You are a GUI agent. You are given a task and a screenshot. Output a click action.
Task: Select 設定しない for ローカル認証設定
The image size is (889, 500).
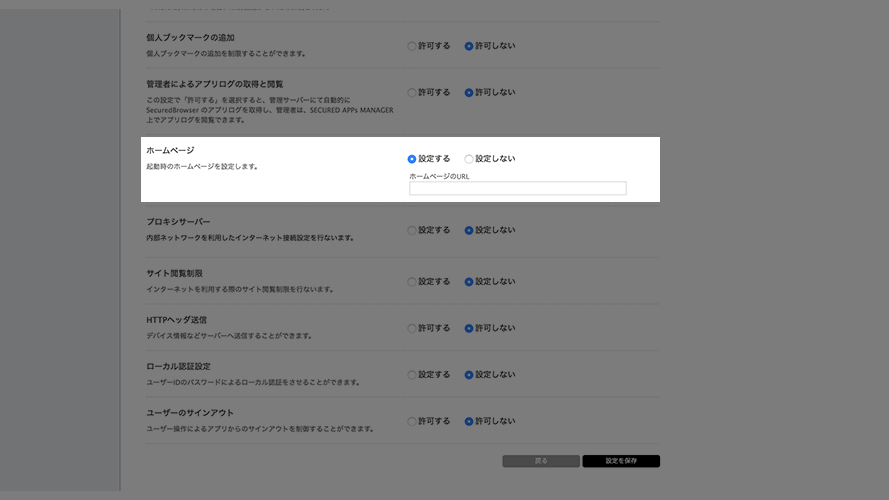[x=468, y=375]
